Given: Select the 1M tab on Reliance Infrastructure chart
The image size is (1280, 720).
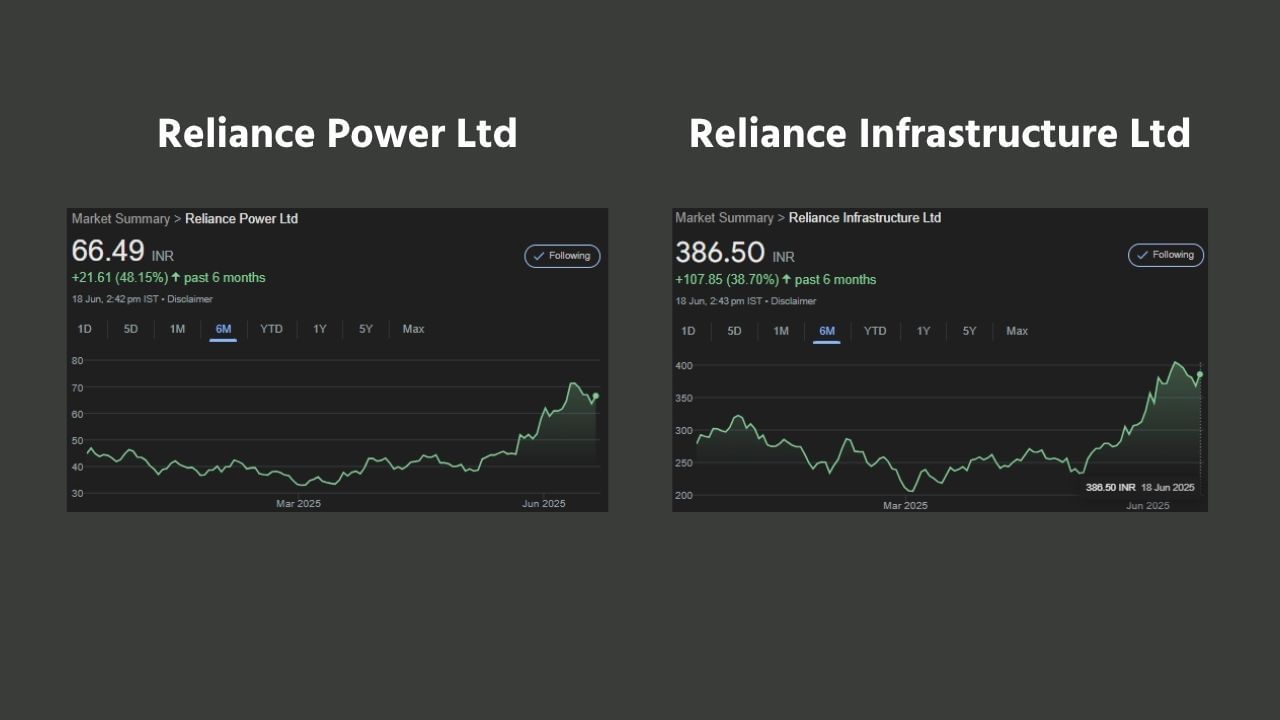Looking at the screenshot, I should tap(781, 331).
